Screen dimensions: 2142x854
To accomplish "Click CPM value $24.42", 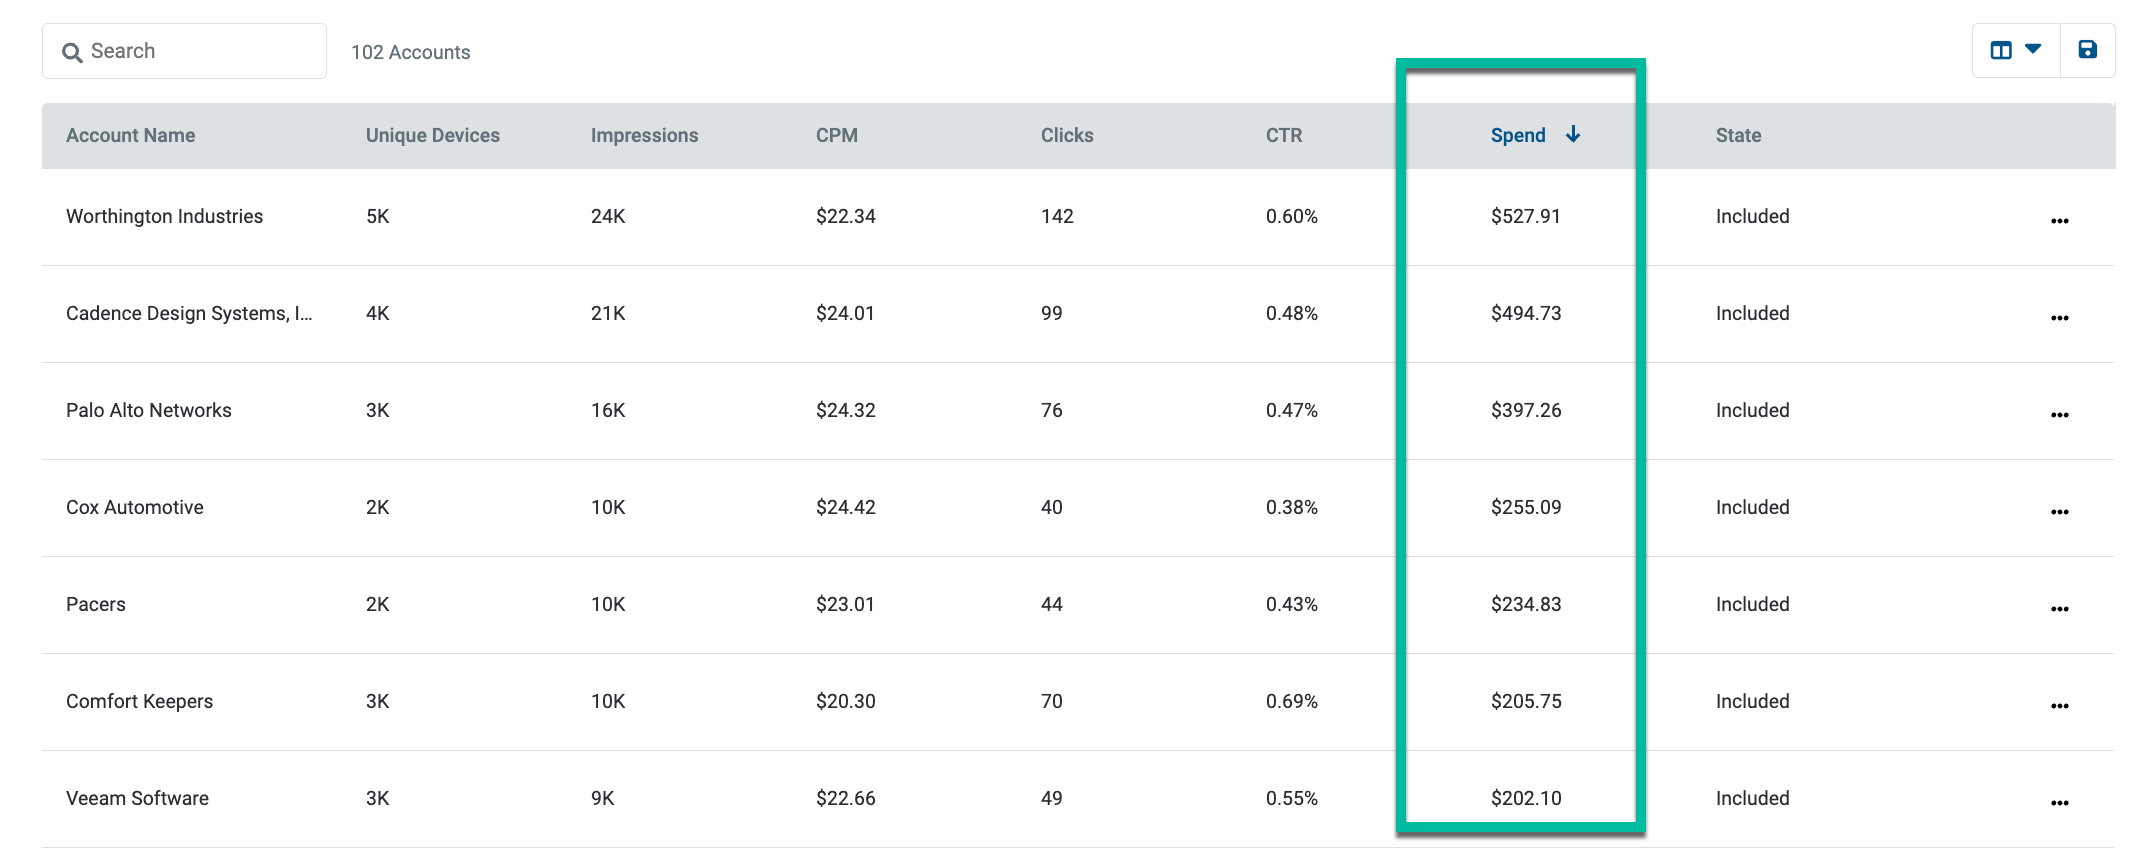I will (x=845, y=507).
